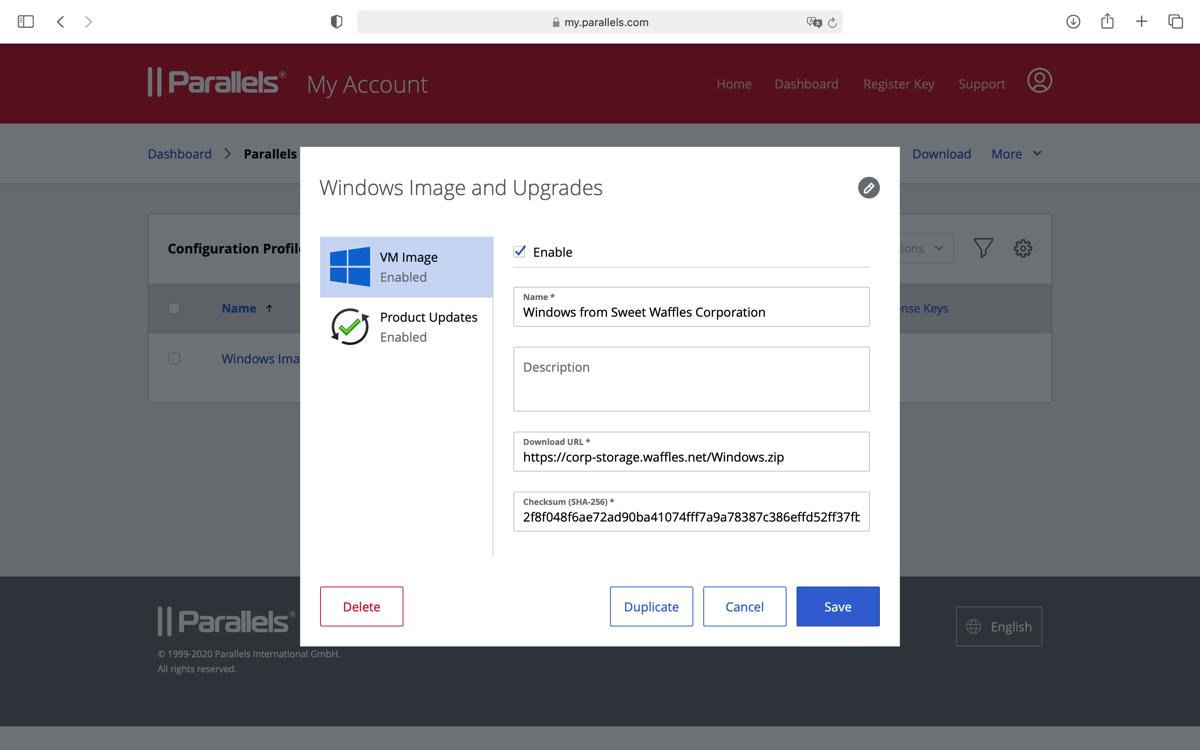Viewport: 1200px width, 750px height.
Task: Select the Product Updates tab
Action: click(x=406, y=327)
